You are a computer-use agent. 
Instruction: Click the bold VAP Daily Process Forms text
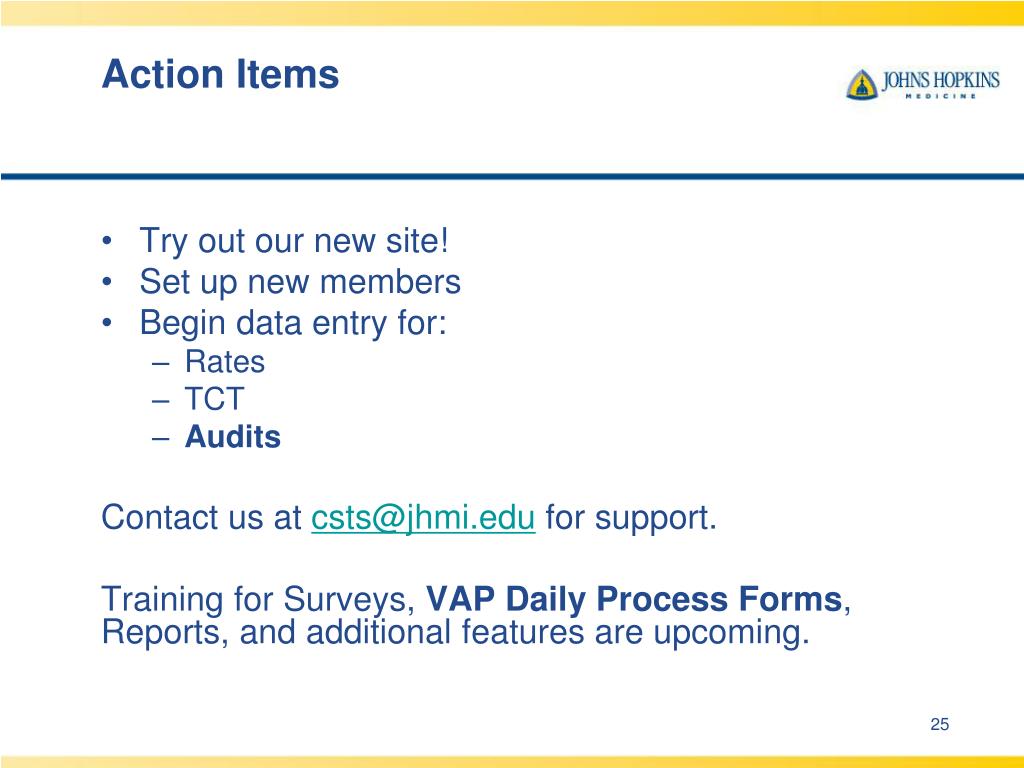[634, 599]
